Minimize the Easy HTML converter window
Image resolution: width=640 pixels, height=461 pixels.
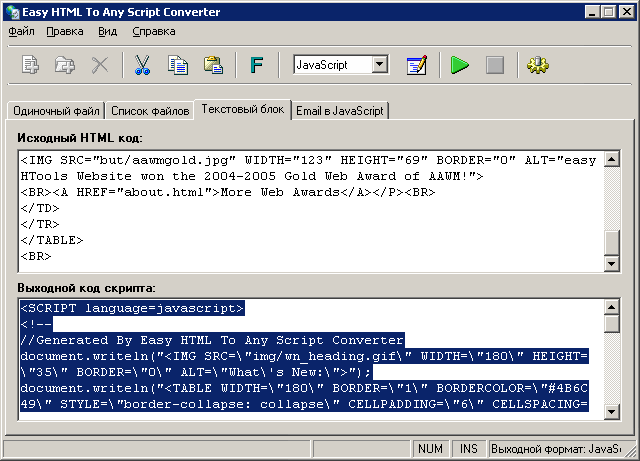coord(592,12)
